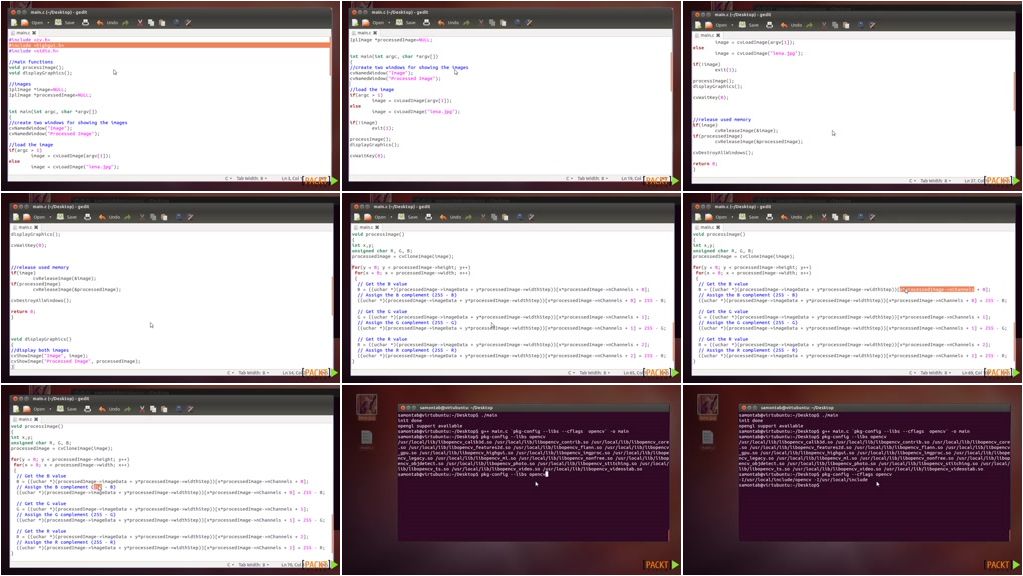Click the orange highlighted #include line

[170, 45]
